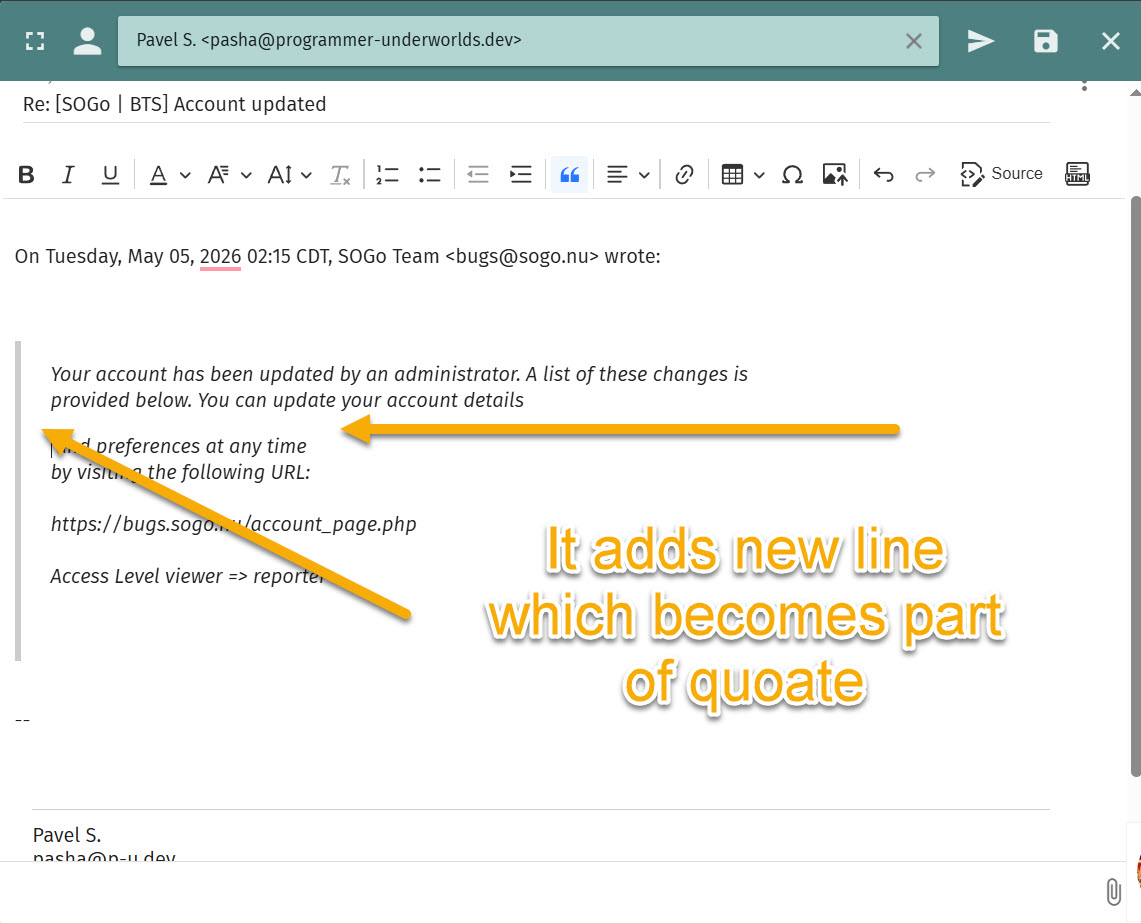
Task: Switch to Source editing mode
Action: [x=1001, y=175]
